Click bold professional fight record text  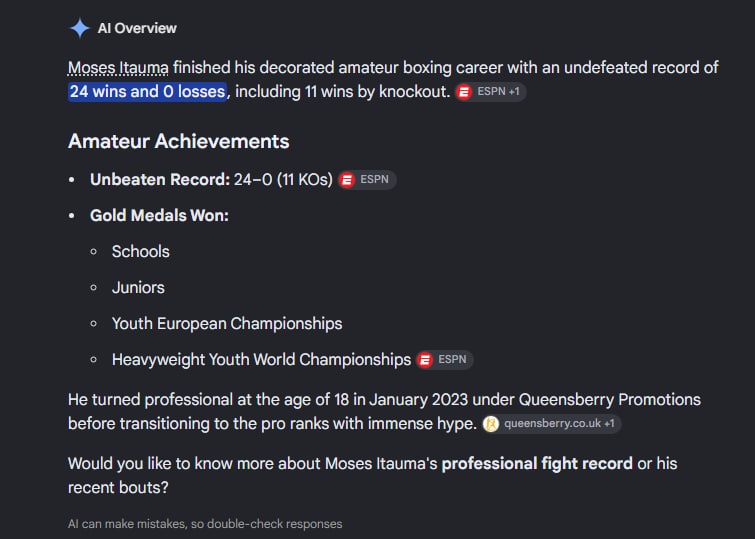[537, 463]
